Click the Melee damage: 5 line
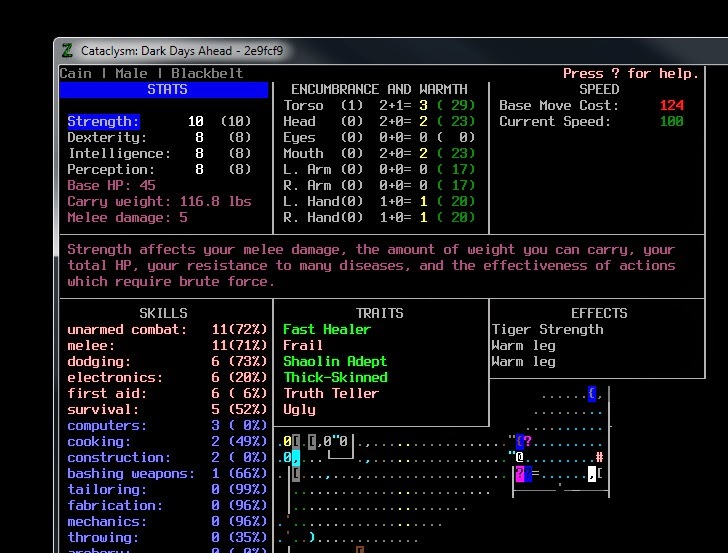This screenshot has width=728, height=553. click(x=127, y=217)
